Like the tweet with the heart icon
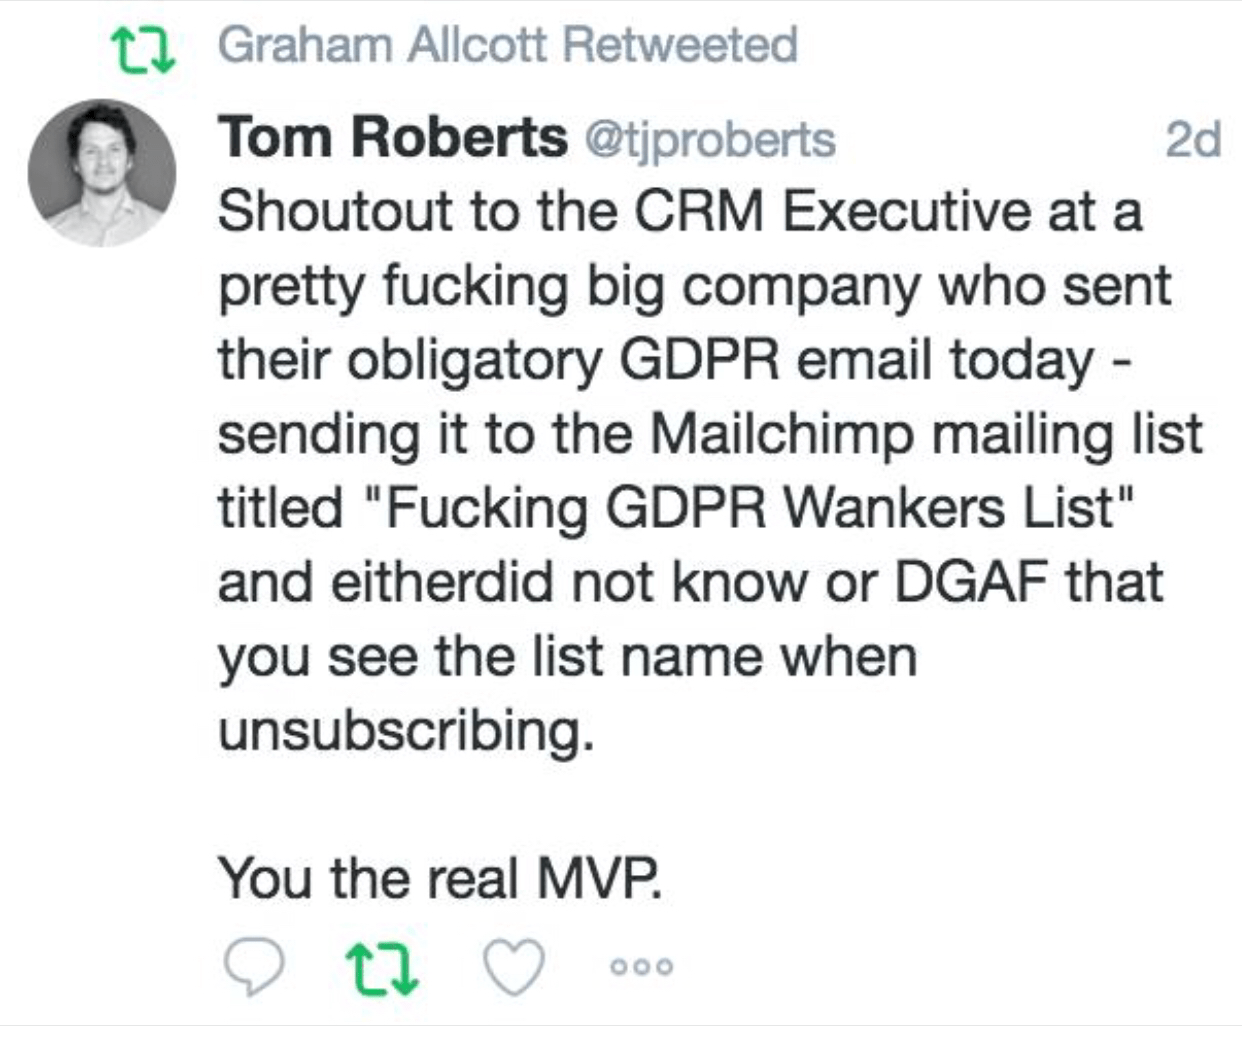The height and width of the screenshot is (1038, 1242). tap(513, 967)
